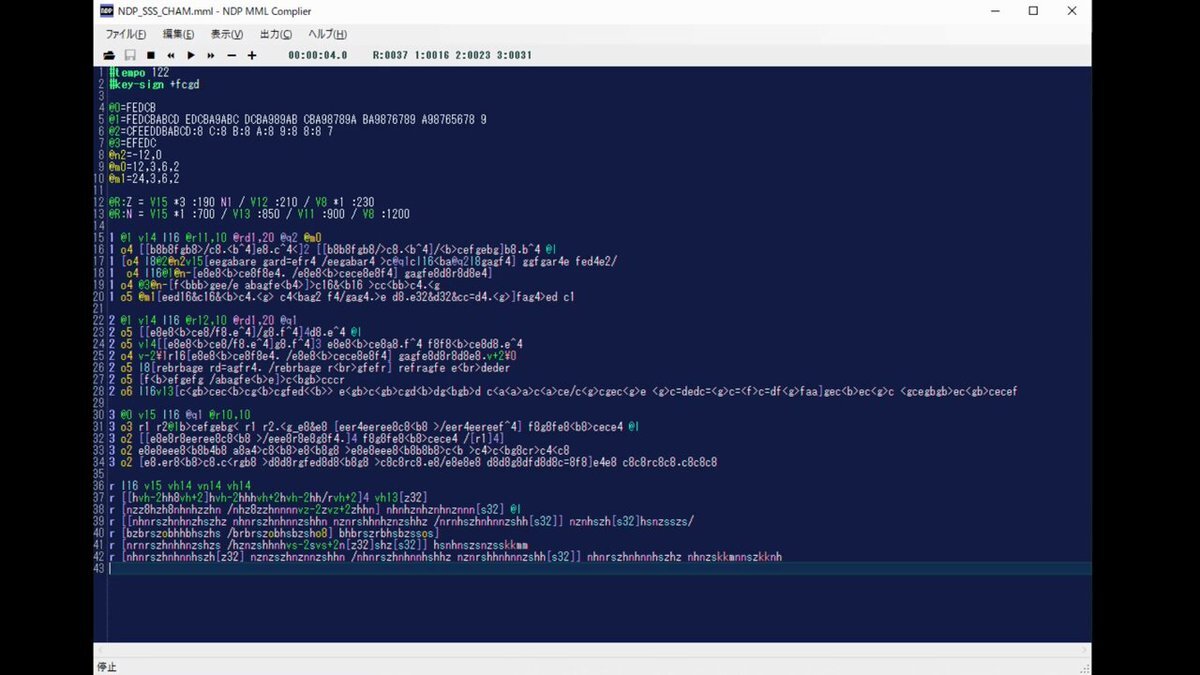
Task: Open the ファイル(F) menu
Action: coord(126,34)
